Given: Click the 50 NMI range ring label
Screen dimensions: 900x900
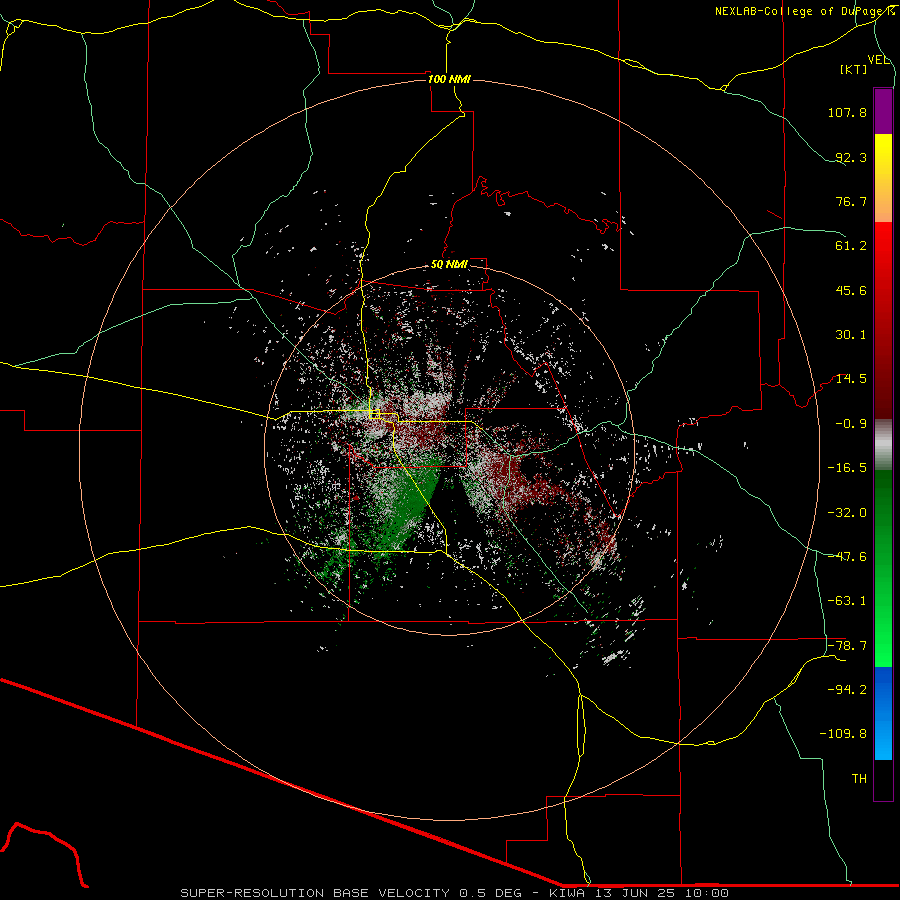Looking at the screenshot, I should [x=449, y=265].
